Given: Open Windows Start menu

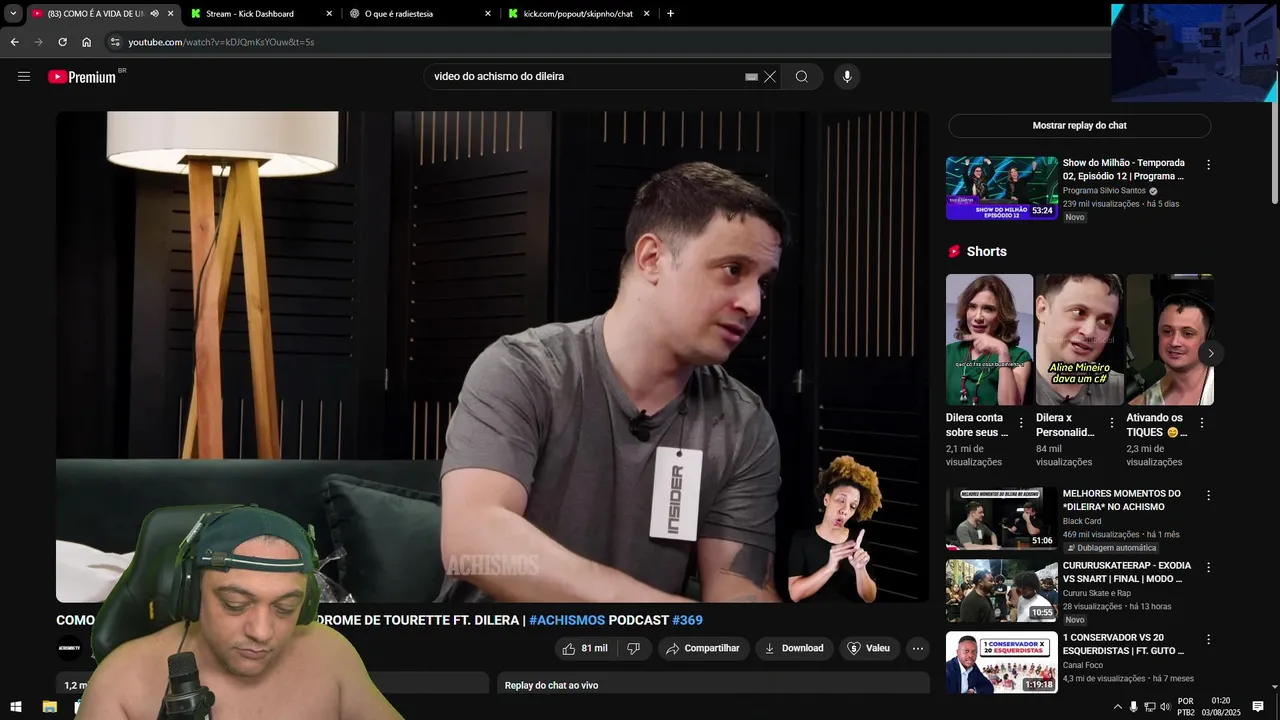Looking at the screenshot, I should pos(16,707).
